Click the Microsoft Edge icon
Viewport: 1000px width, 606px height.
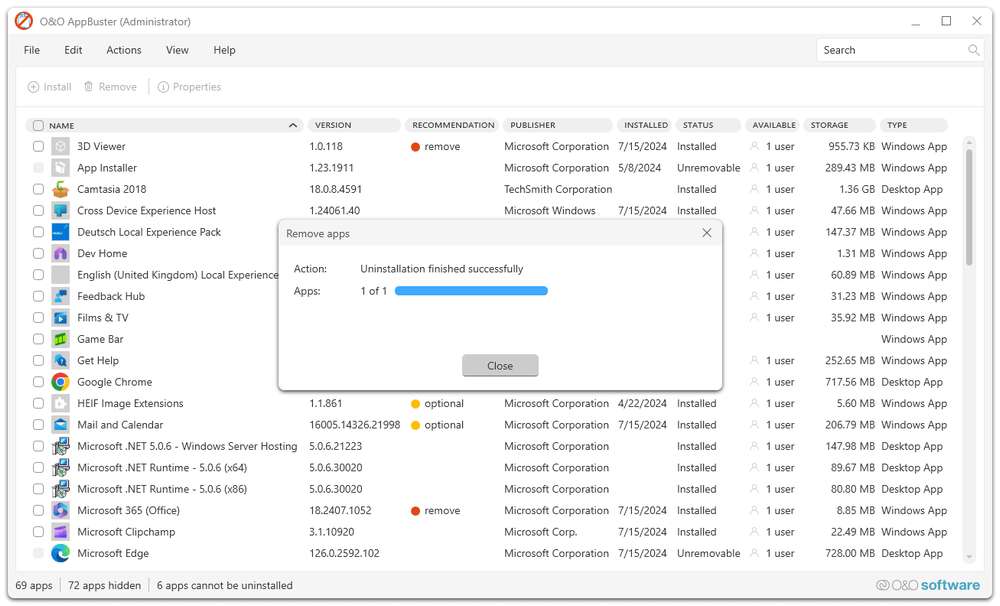[61, 553]
